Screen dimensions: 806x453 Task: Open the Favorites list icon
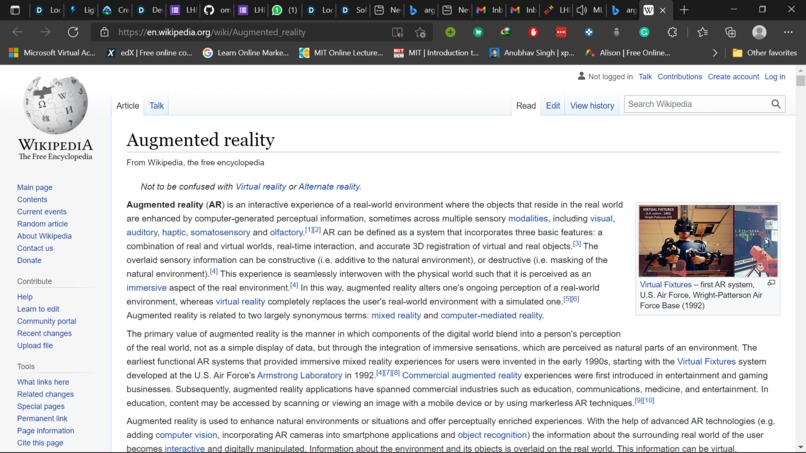702,32
